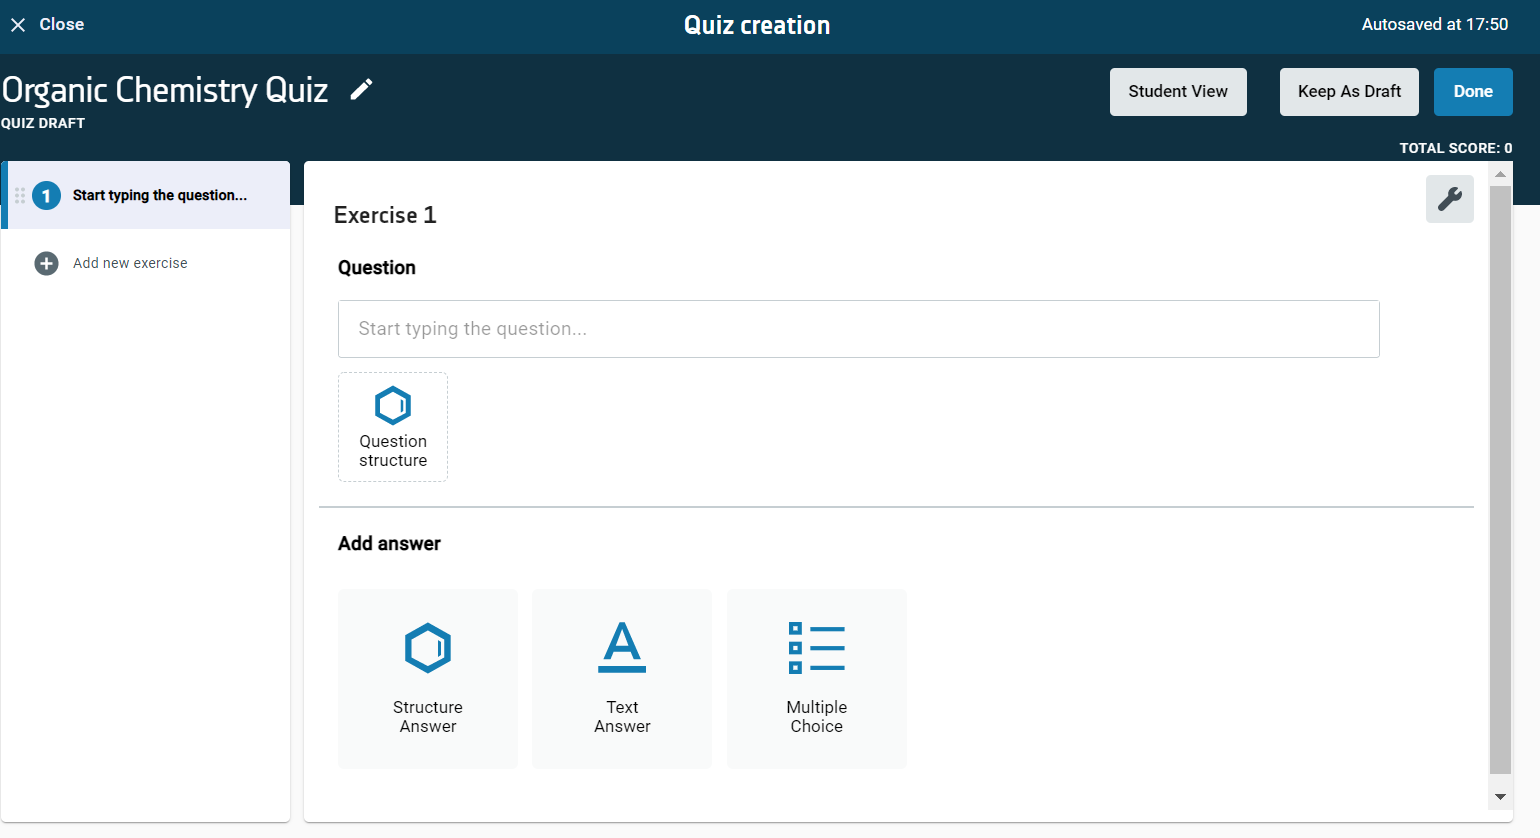Add a new exercise with the plus icon

46,263
